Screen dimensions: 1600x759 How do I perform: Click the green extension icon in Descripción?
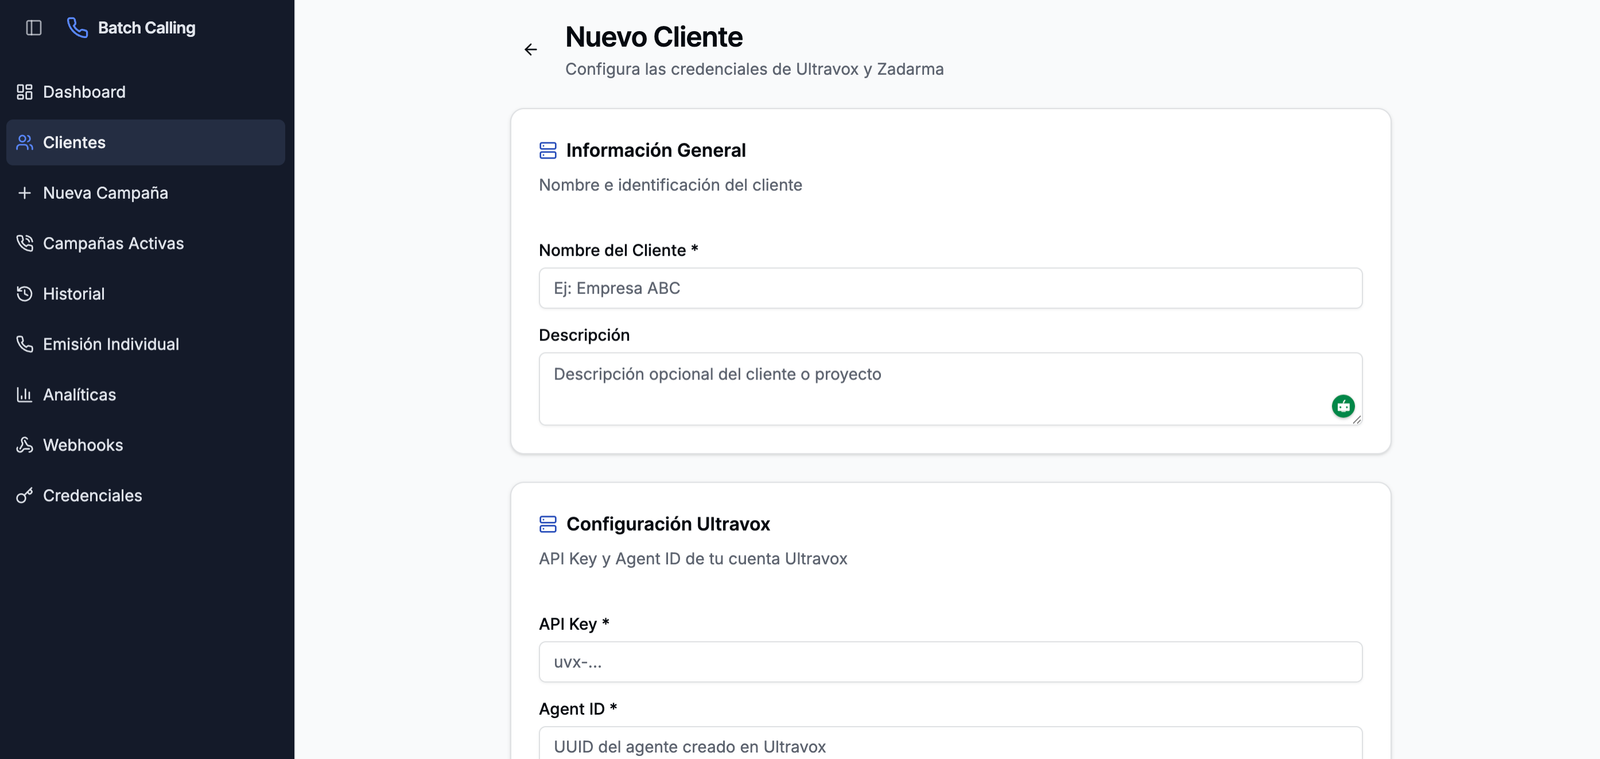[1343, 406]
